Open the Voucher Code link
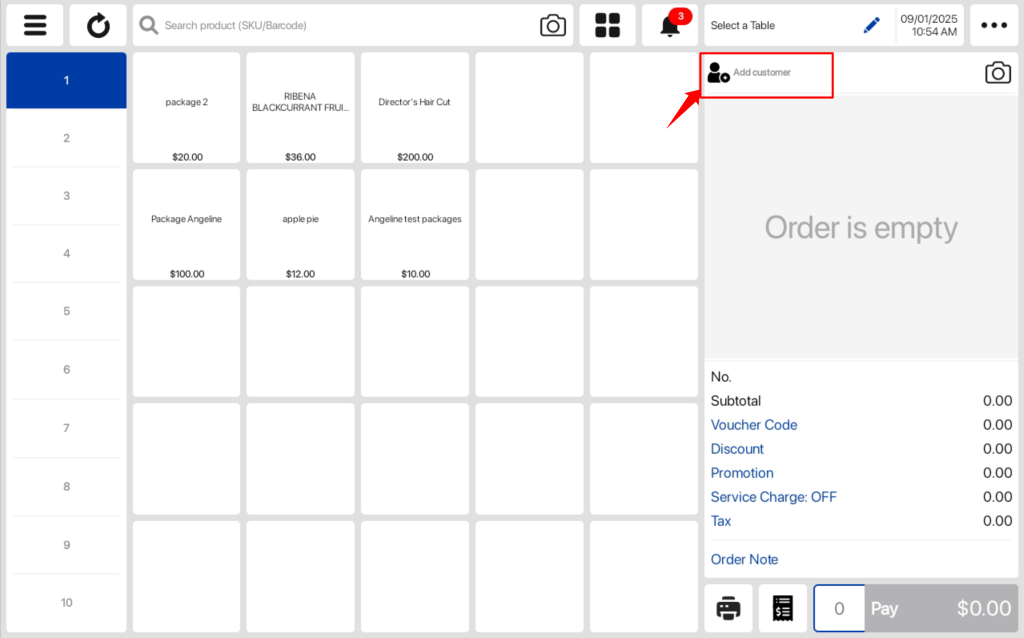Viewport: 1024px width, 638px height. 753,425
